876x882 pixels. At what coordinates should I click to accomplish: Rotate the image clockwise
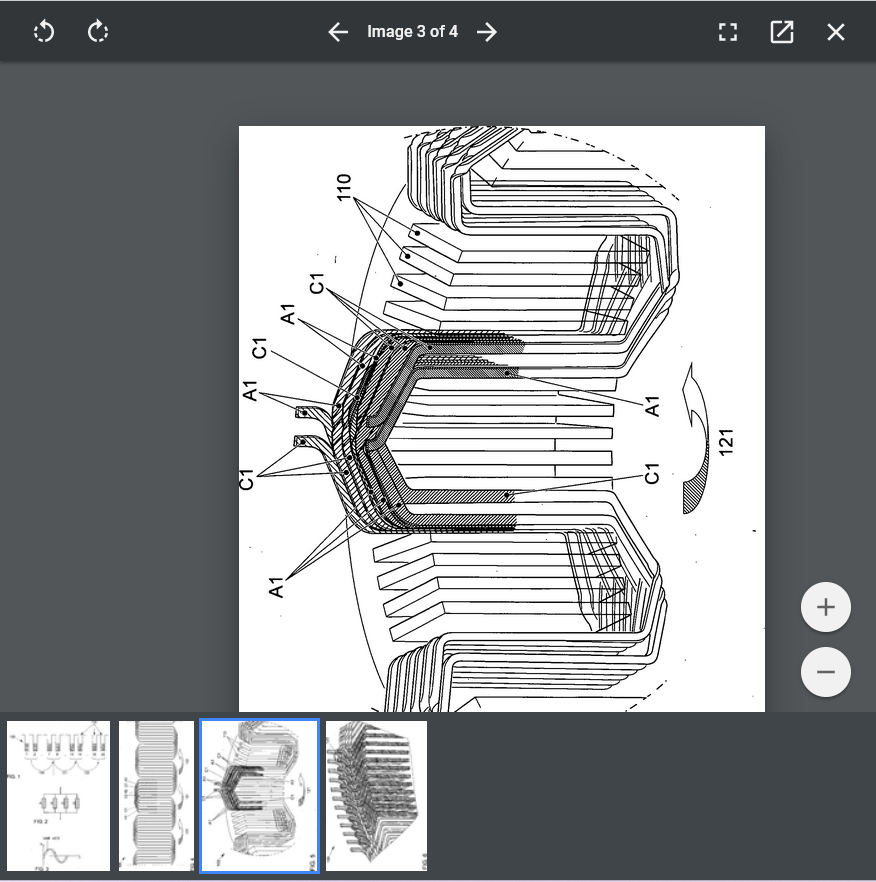click(x=98, y=32)
